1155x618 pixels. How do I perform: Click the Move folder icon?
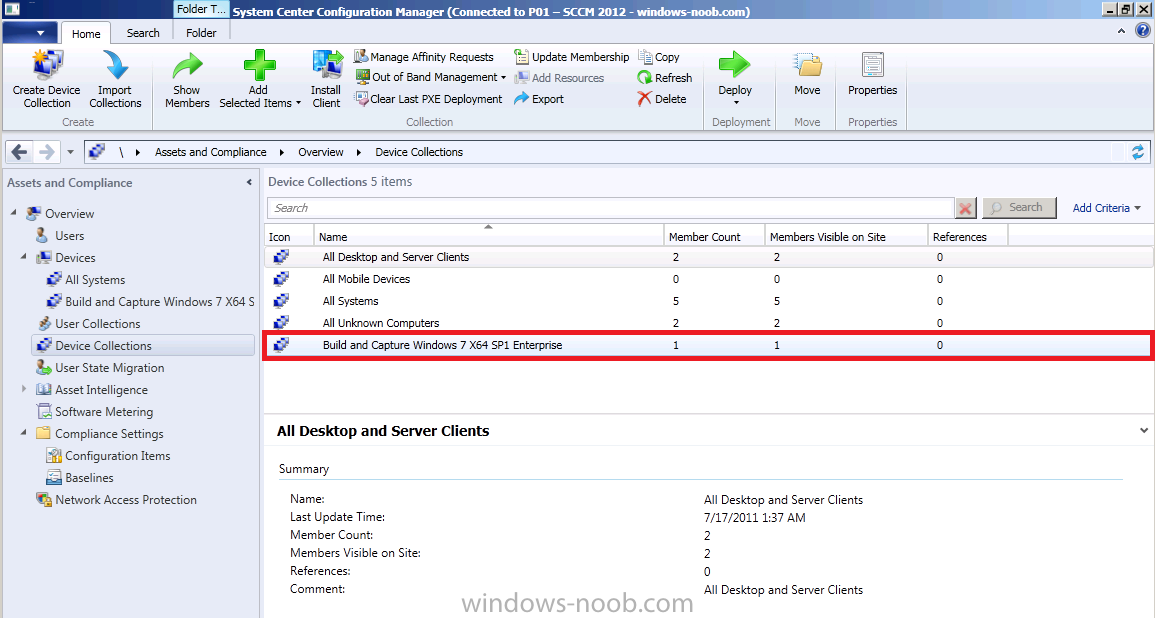(x=807, y=65)
